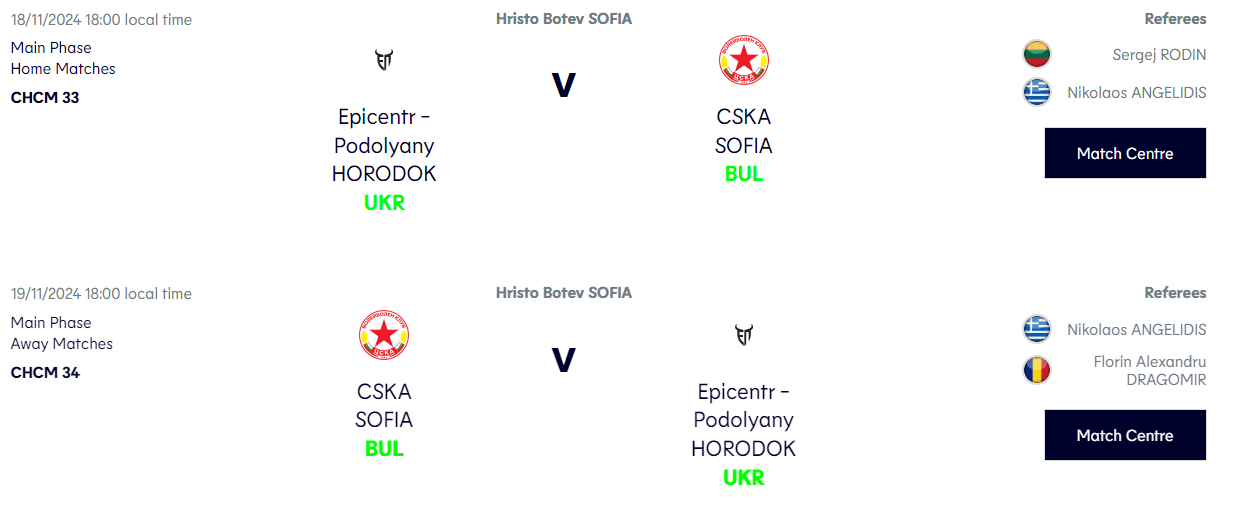This screenshot has height=525, width=1239.
Task: Click referee name Sergej RODIN
Action: 1159,55
